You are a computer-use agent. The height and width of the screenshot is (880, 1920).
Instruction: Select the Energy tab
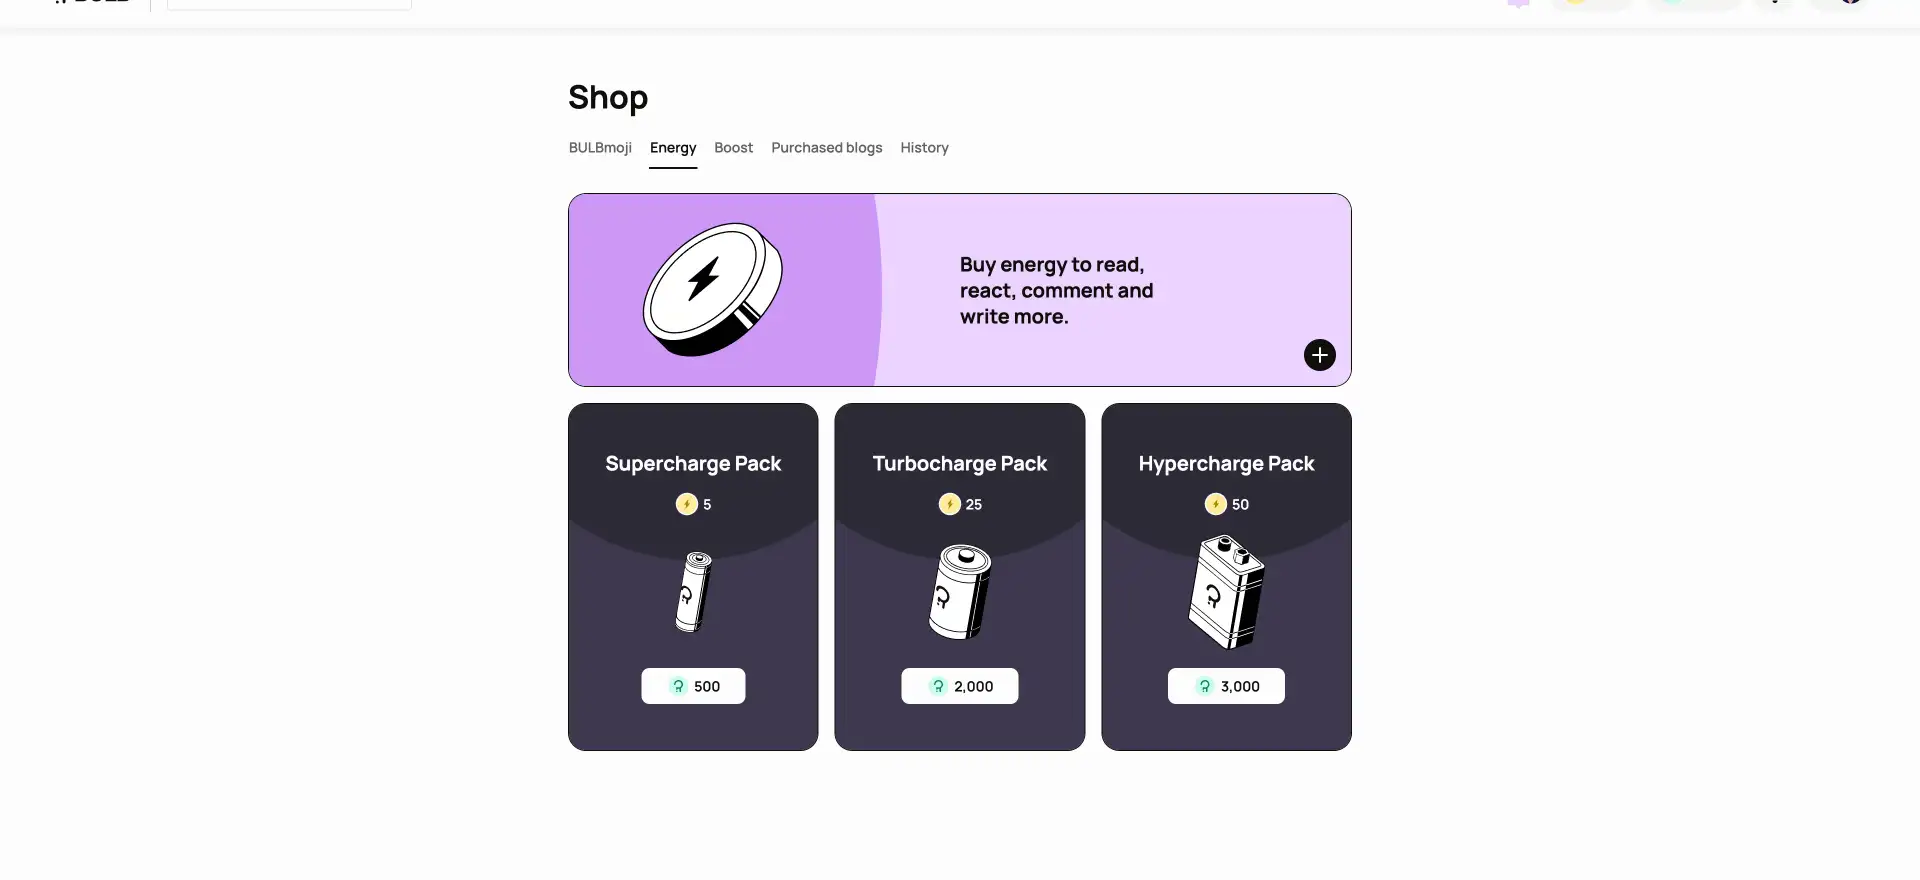673,148
